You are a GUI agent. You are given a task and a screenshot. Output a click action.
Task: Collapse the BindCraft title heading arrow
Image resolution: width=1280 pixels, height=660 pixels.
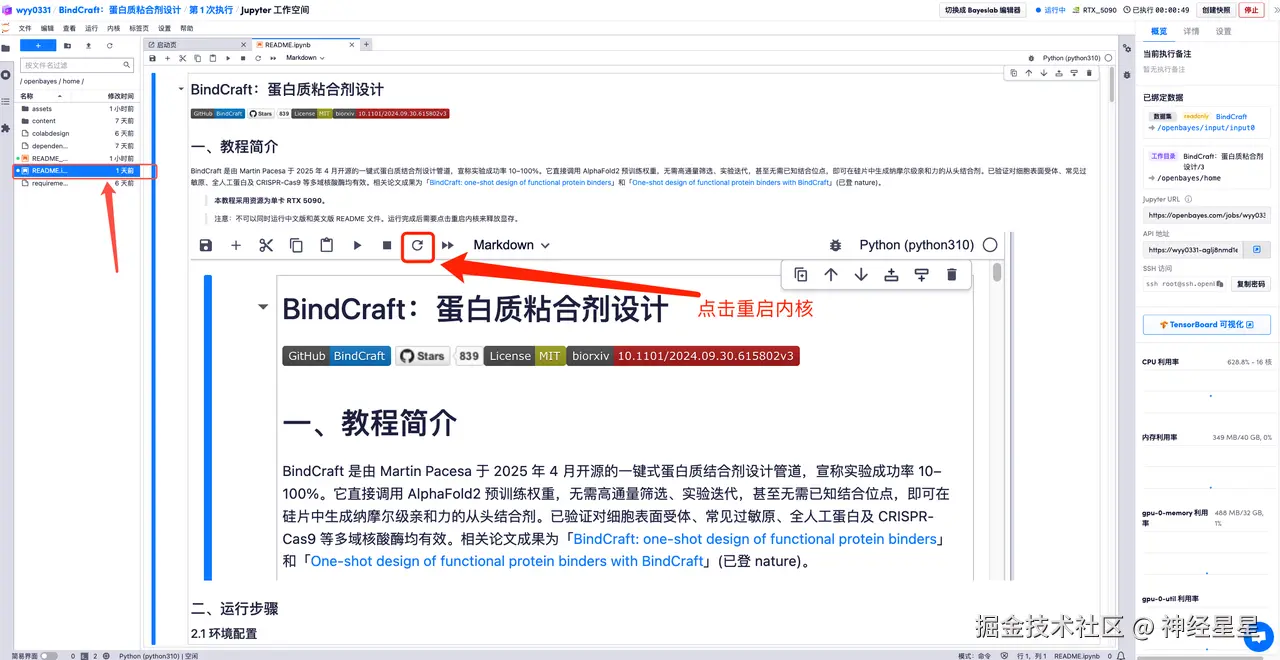tap(181, 89)
